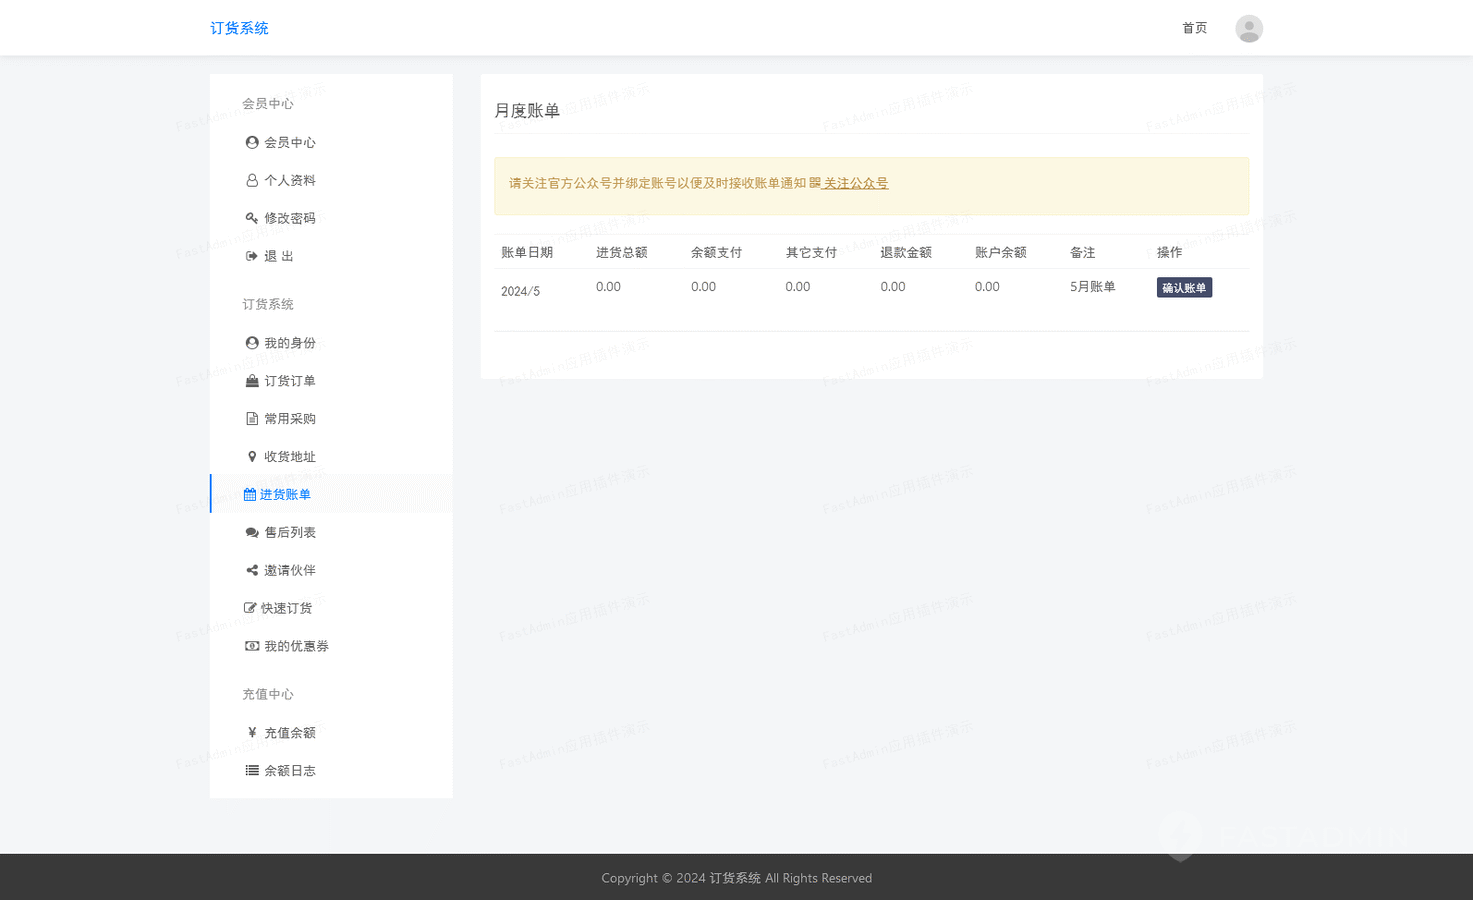Select 快速订货 from the sidebar
The image size is (1473, 900).
coord(286,609)
